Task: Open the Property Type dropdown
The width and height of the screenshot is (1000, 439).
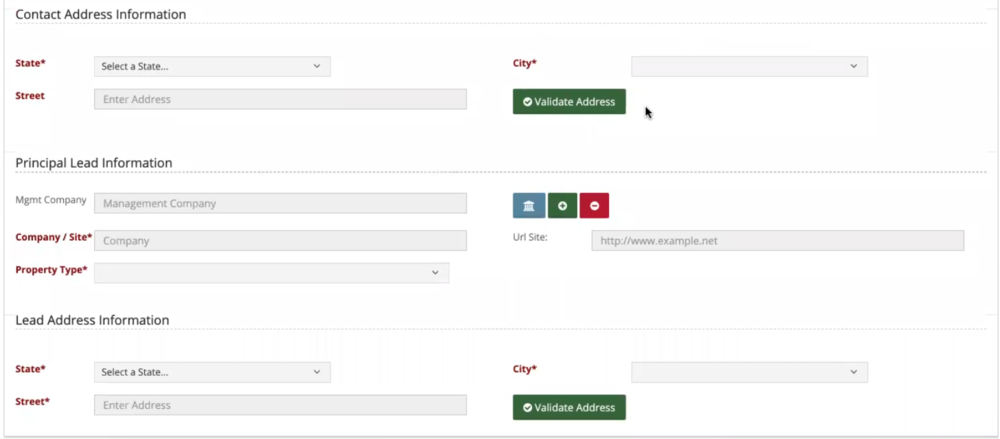Action: tap(271, 273)
